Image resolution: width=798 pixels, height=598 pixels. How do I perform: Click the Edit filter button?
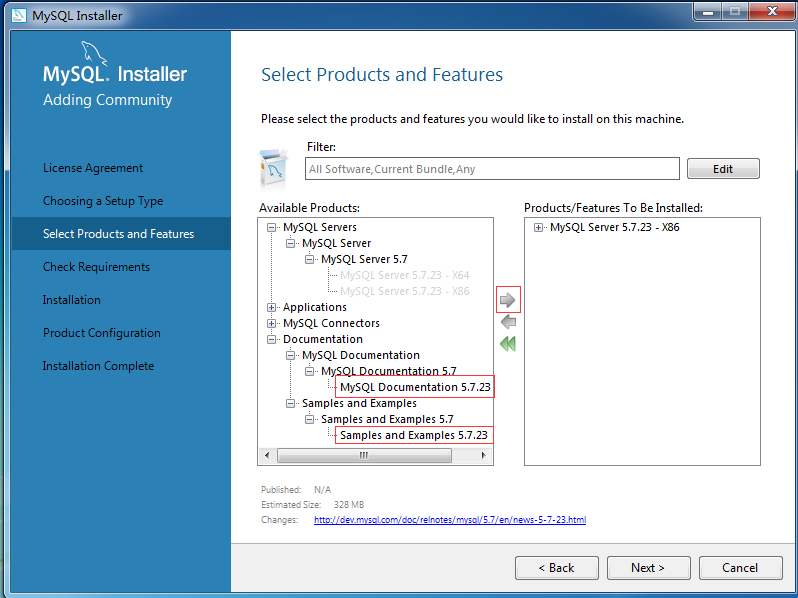[723, 169]
